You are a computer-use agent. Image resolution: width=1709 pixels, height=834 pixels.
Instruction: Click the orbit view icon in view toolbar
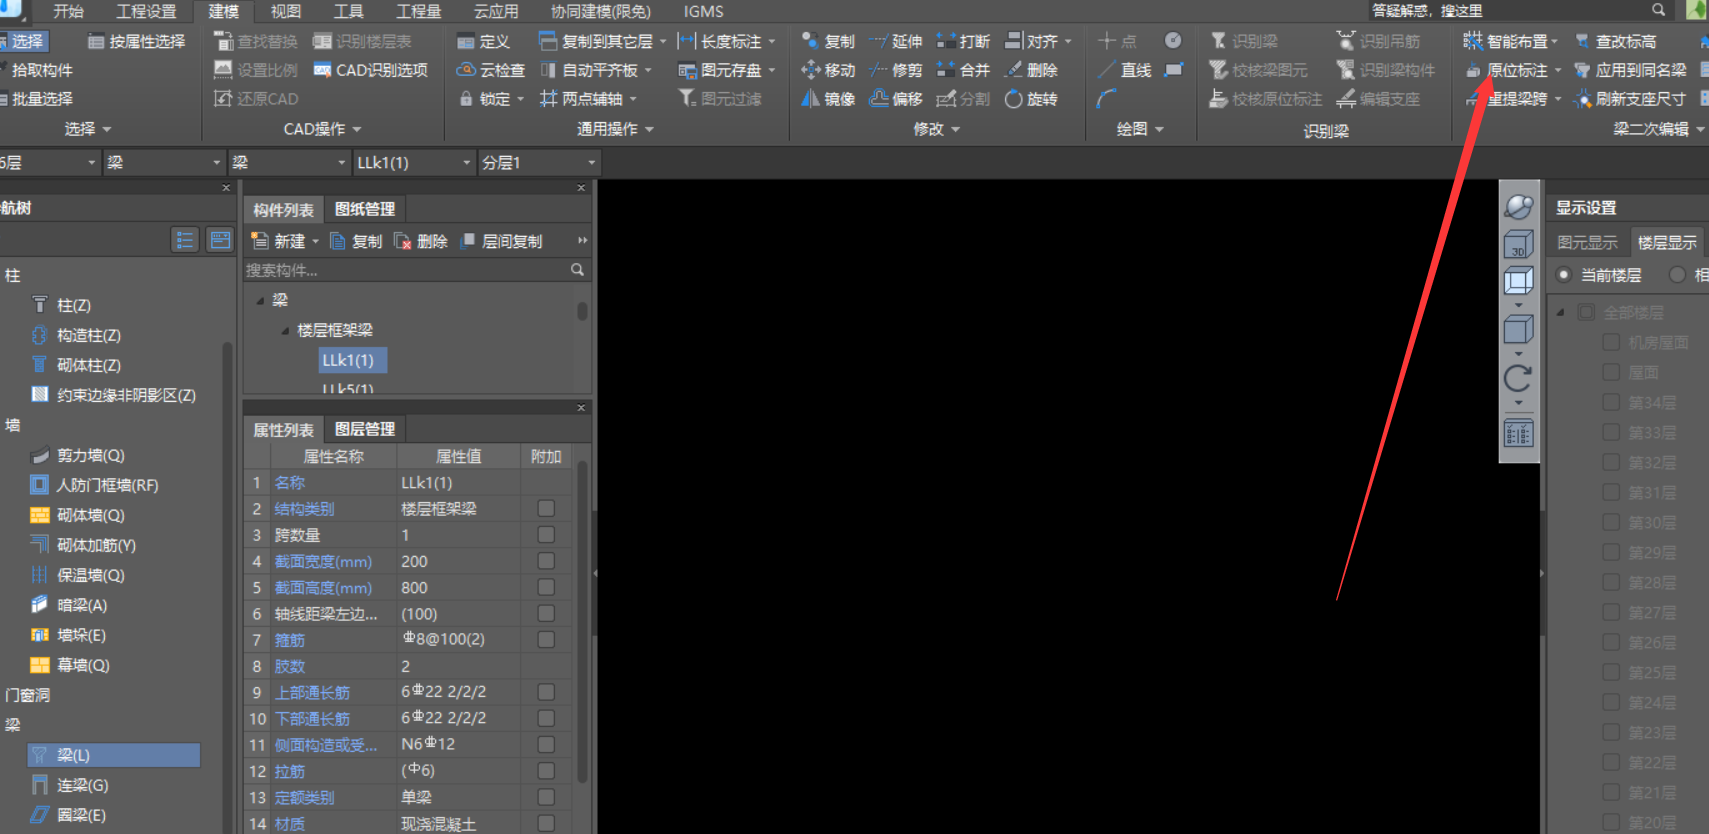click(x=1518, y=207)
